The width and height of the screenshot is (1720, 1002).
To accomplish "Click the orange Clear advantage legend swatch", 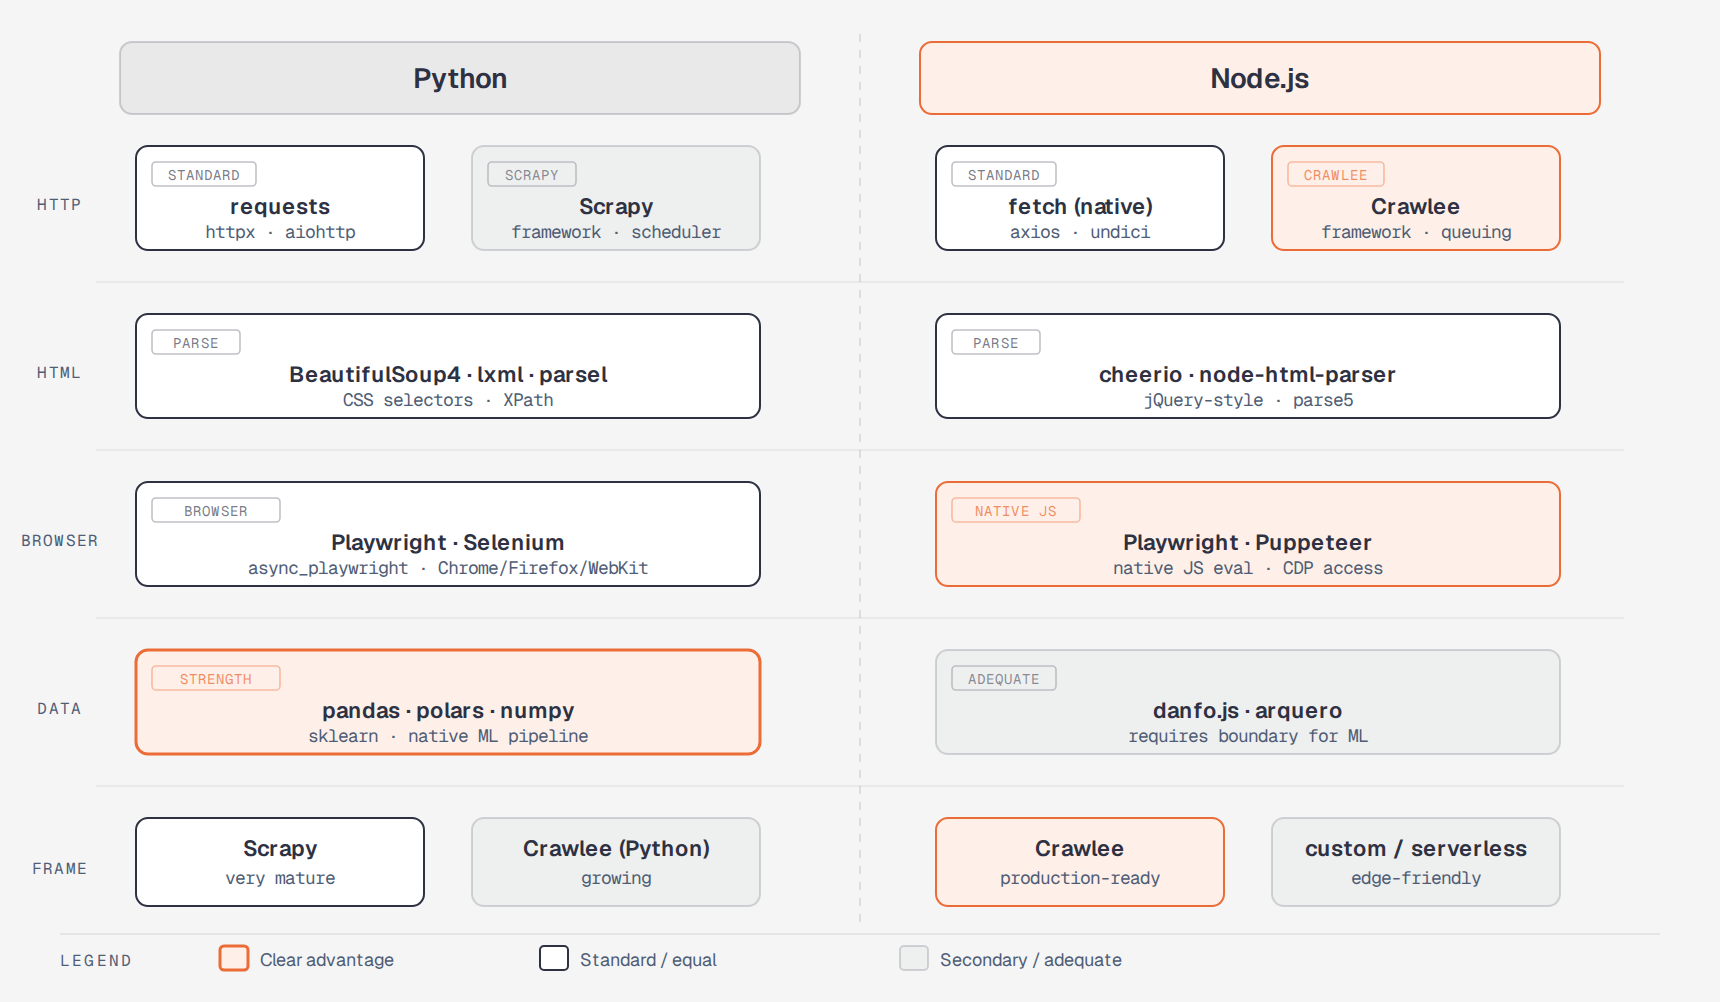I will click(234, 958).
